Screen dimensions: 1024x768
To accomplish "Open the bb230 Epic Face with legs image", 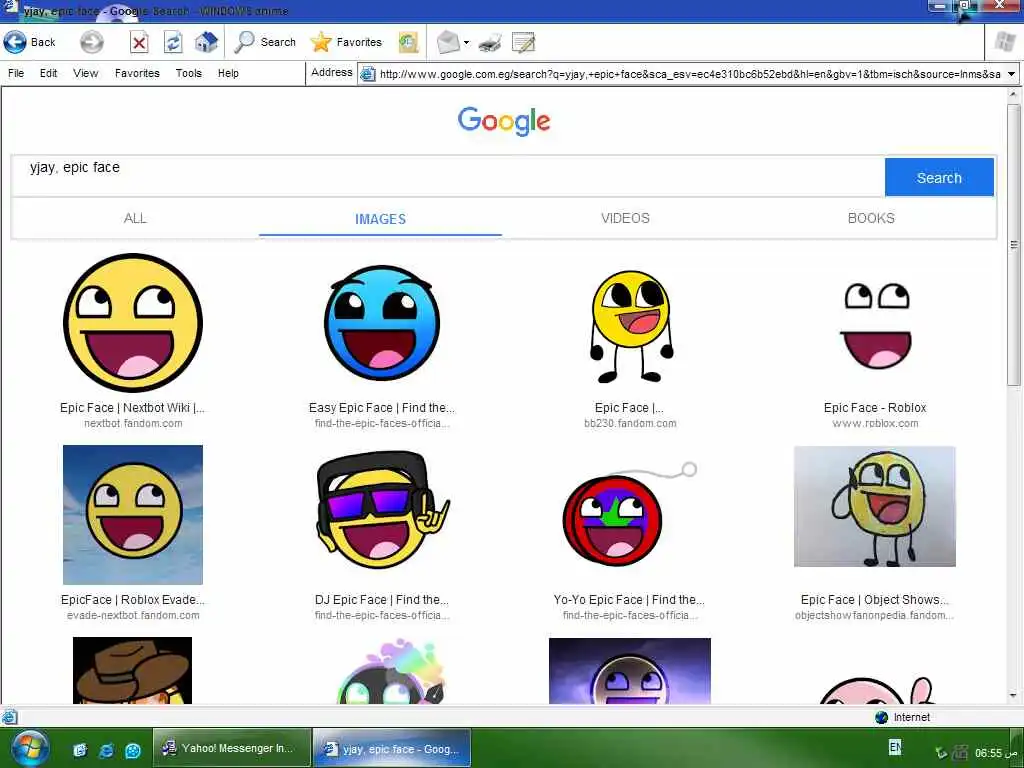I will tap(630, 326).
